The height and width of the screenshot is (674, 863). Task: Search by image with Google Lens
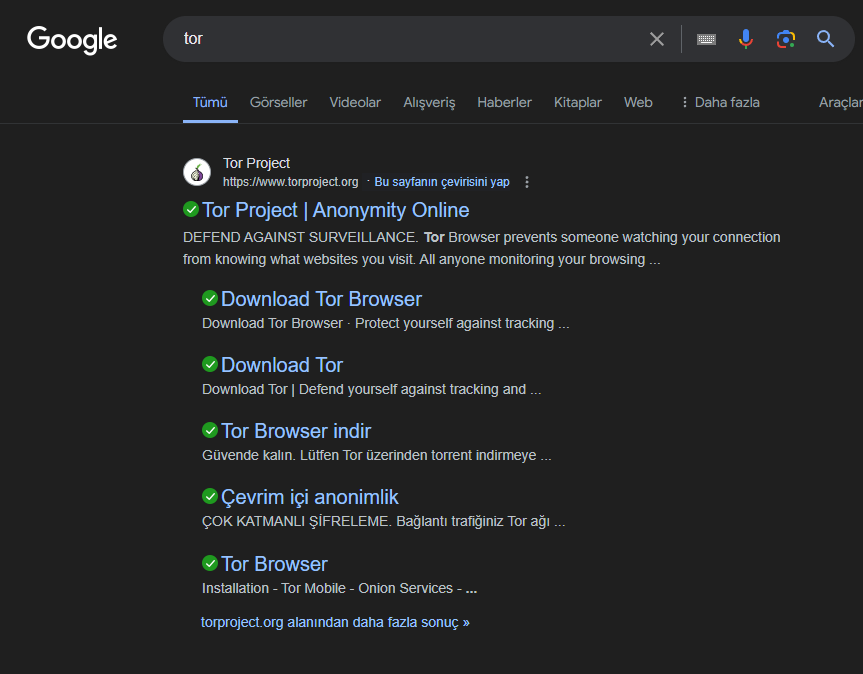786,39
